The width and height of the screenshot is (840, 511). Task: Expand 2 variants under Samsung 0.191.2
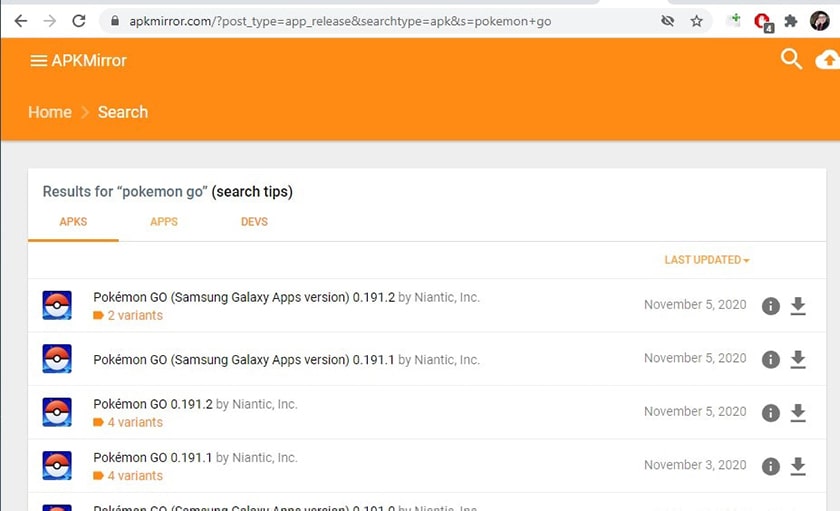tap(134, 316)
